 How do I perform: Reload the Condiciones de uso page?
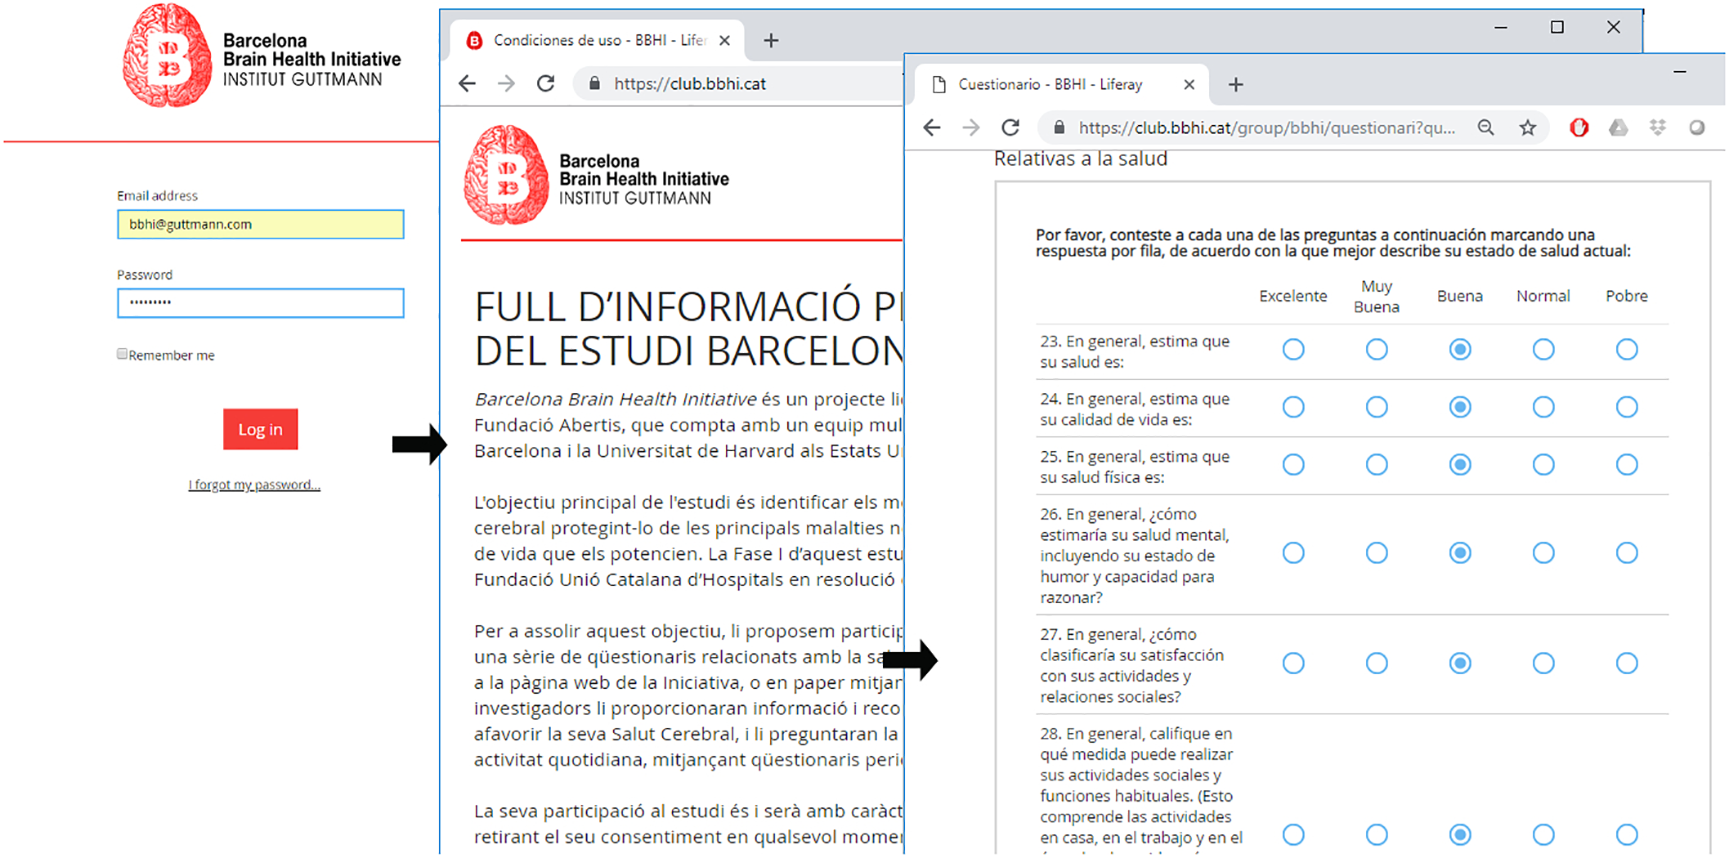(x=545, y=84)
